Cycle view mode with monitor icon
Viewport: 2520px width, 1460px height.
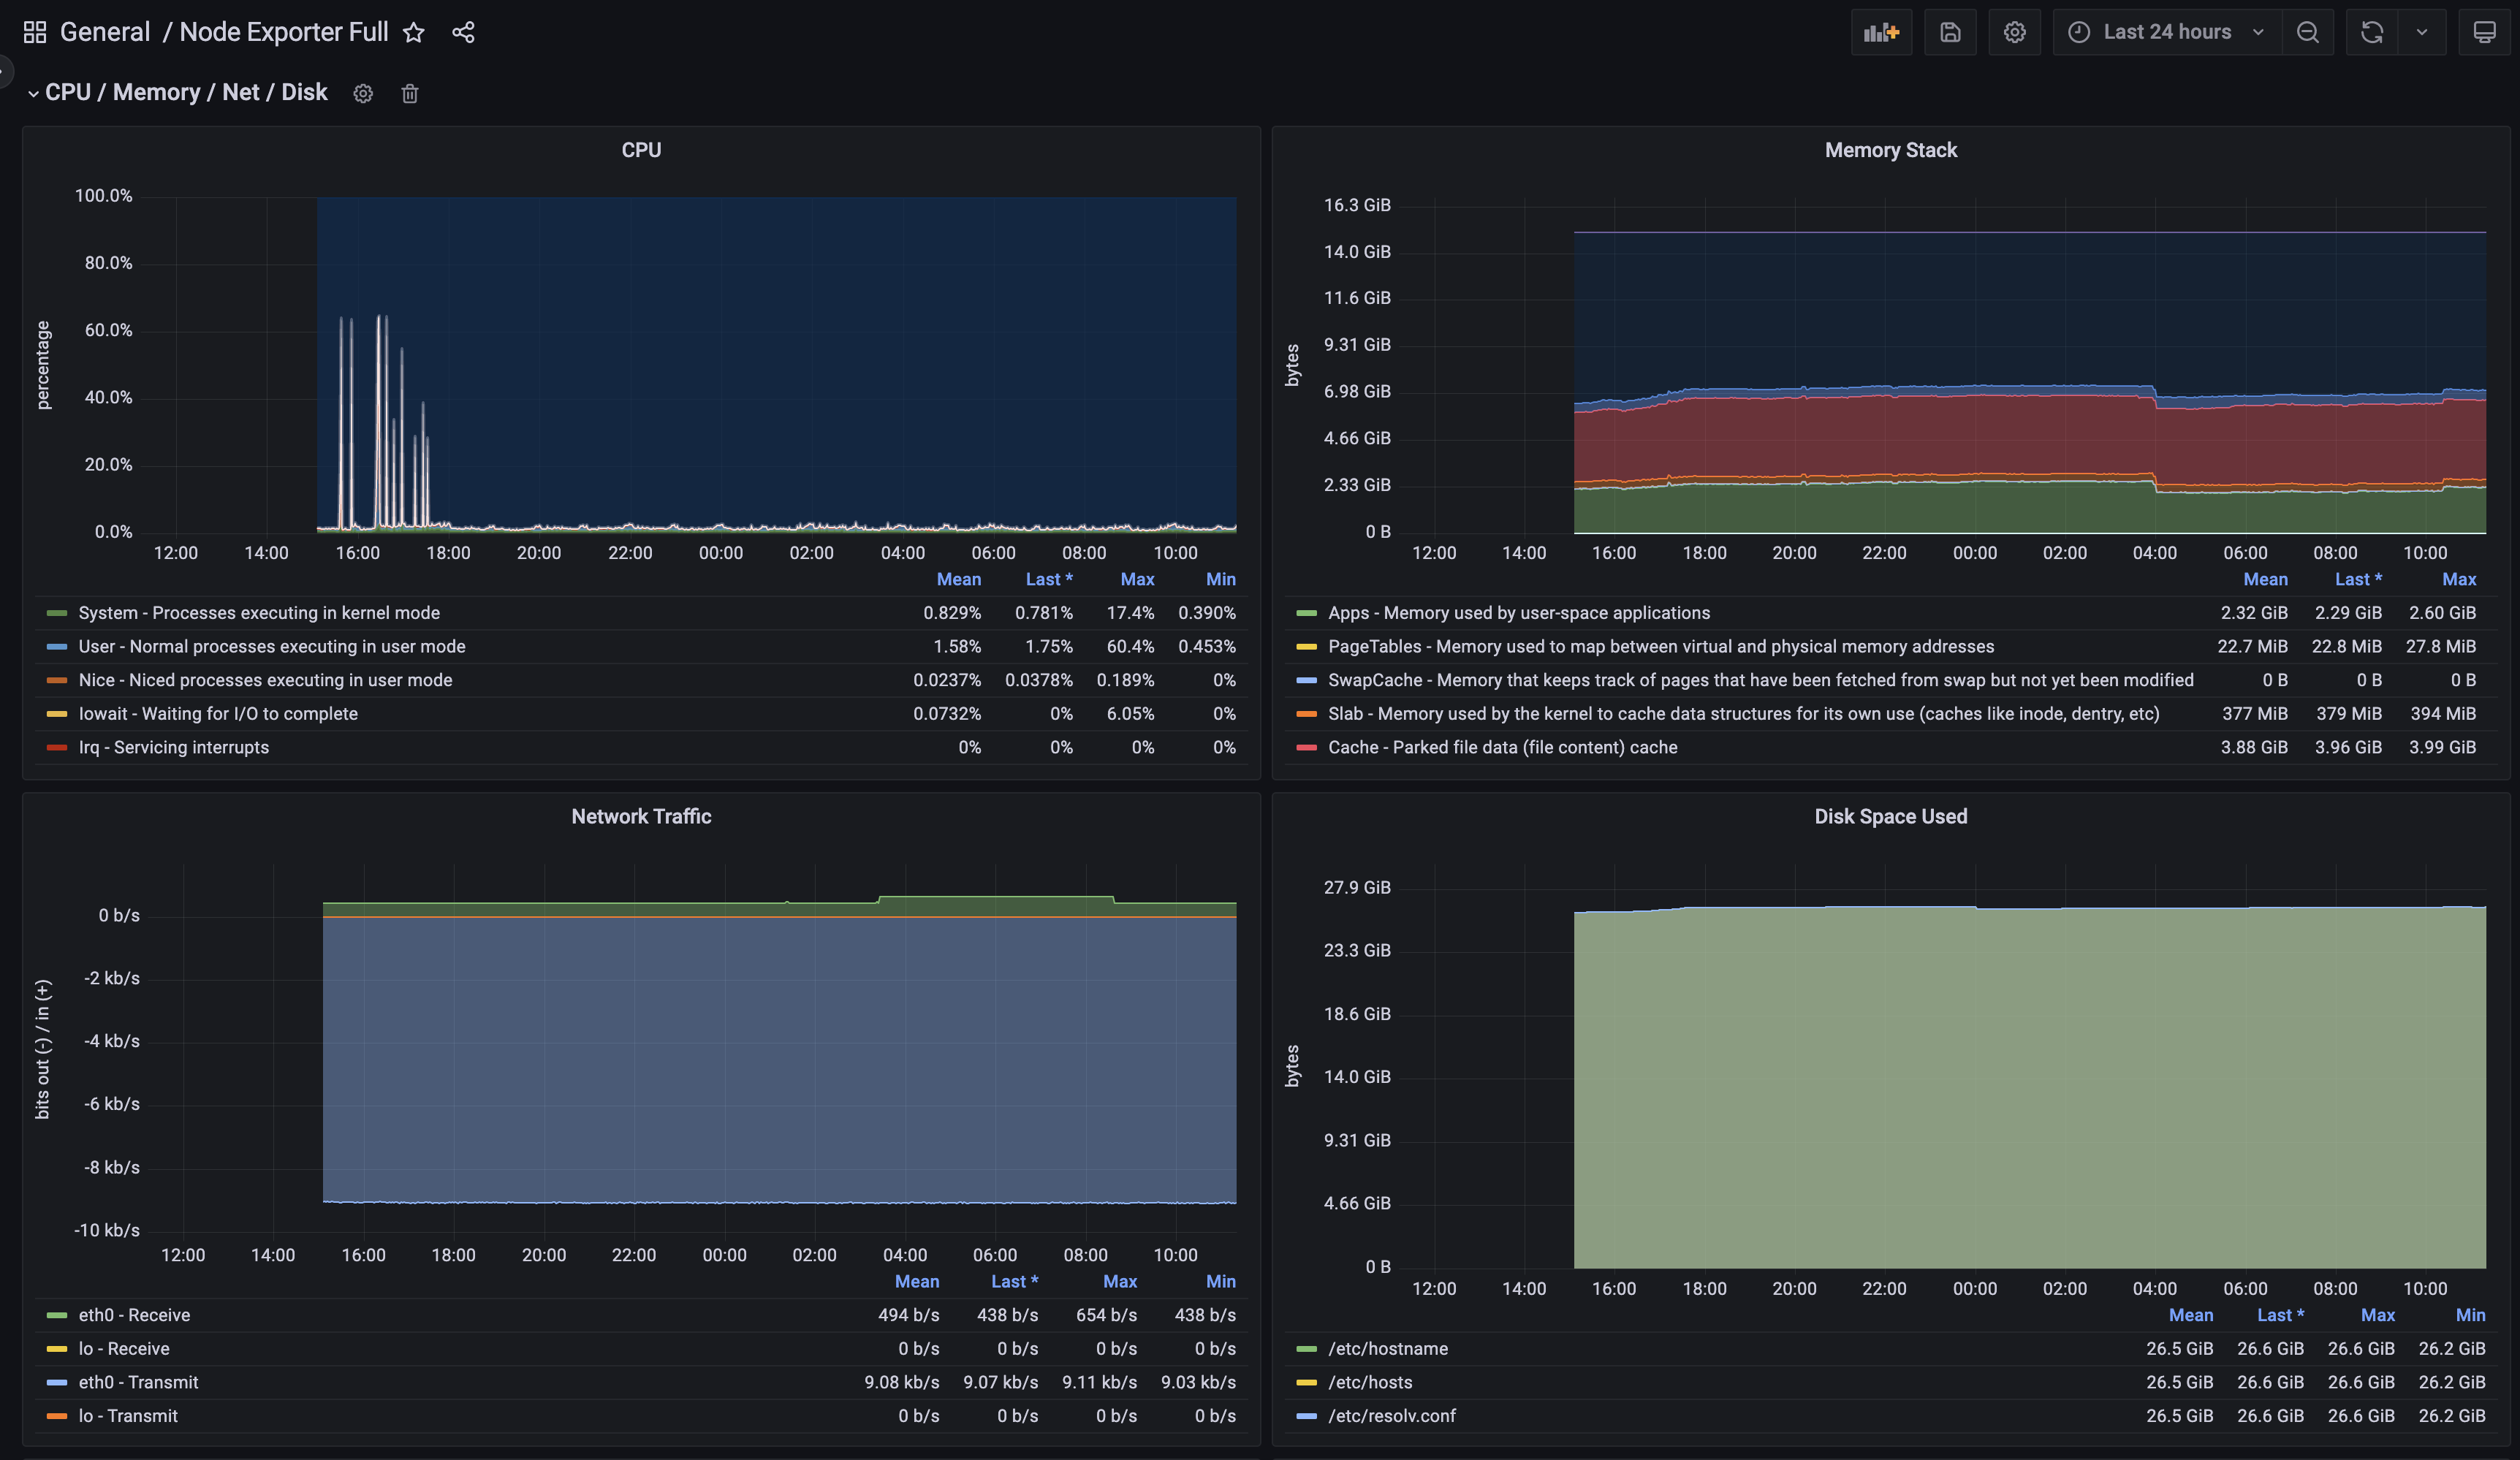[2484, 32]
